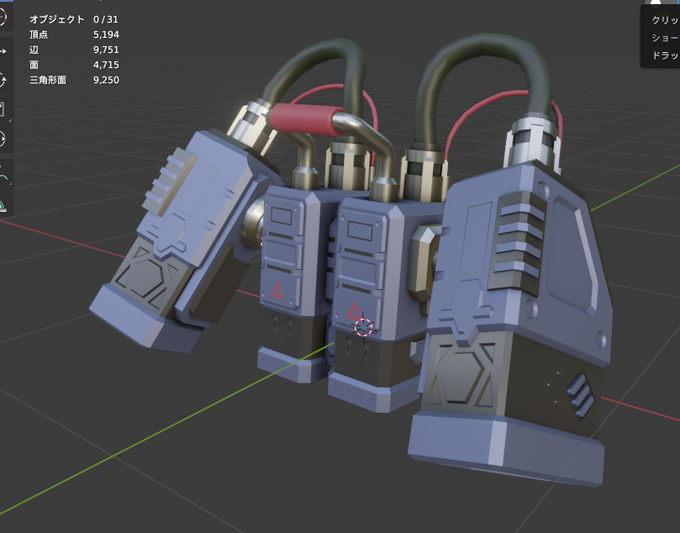Screen dimensions: 680x533
Task: Select the Rotate tool icon
Action: (3, 80)
